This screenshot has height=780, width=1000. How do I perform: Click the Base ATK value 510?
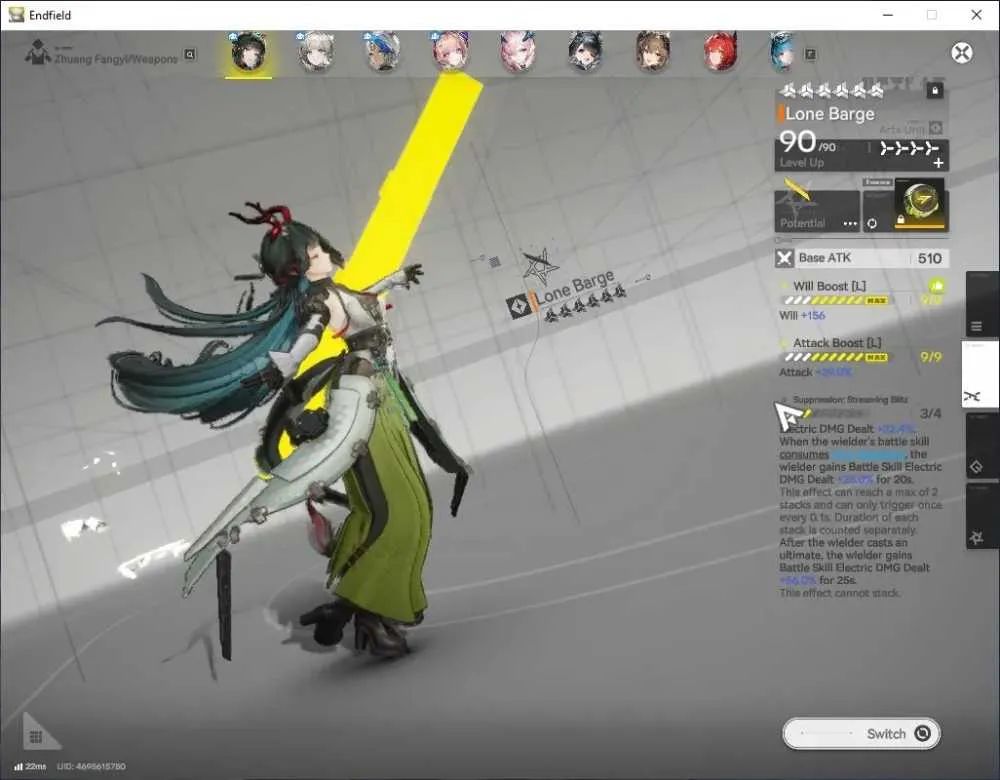930,258
